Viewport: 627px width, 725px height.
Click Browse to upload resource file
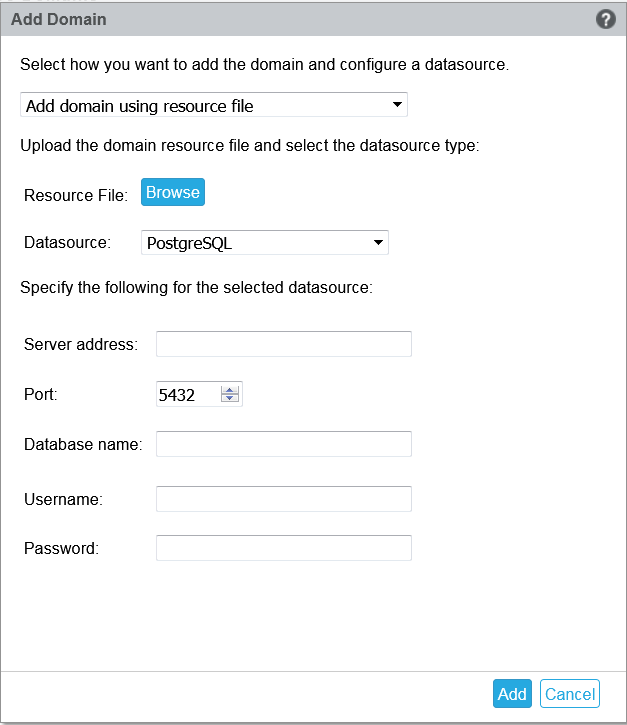[173, 193]
